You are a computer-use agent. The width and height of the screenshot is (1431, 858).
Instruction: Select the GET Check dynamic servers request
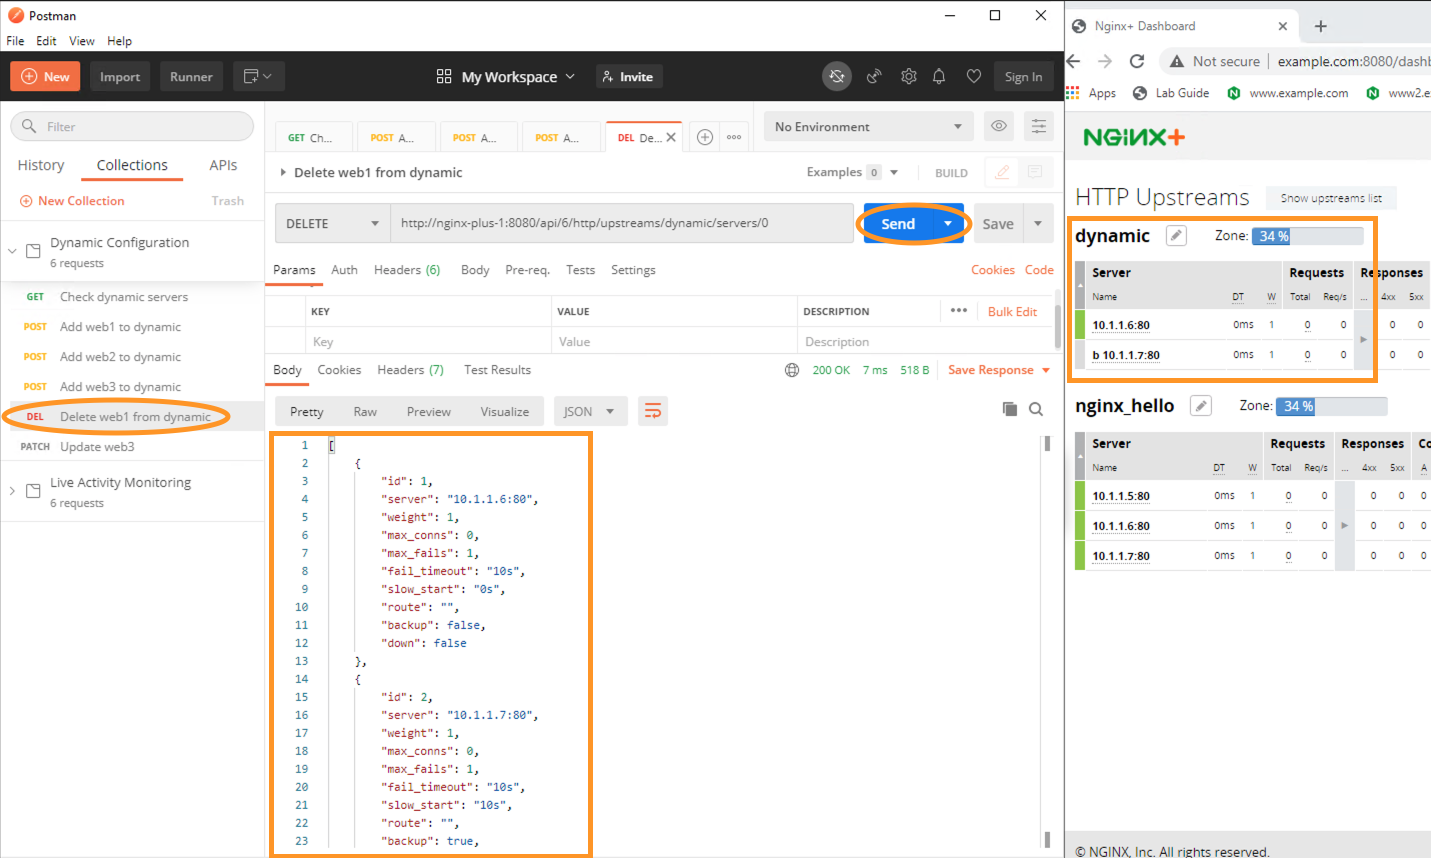coord(132,296)
